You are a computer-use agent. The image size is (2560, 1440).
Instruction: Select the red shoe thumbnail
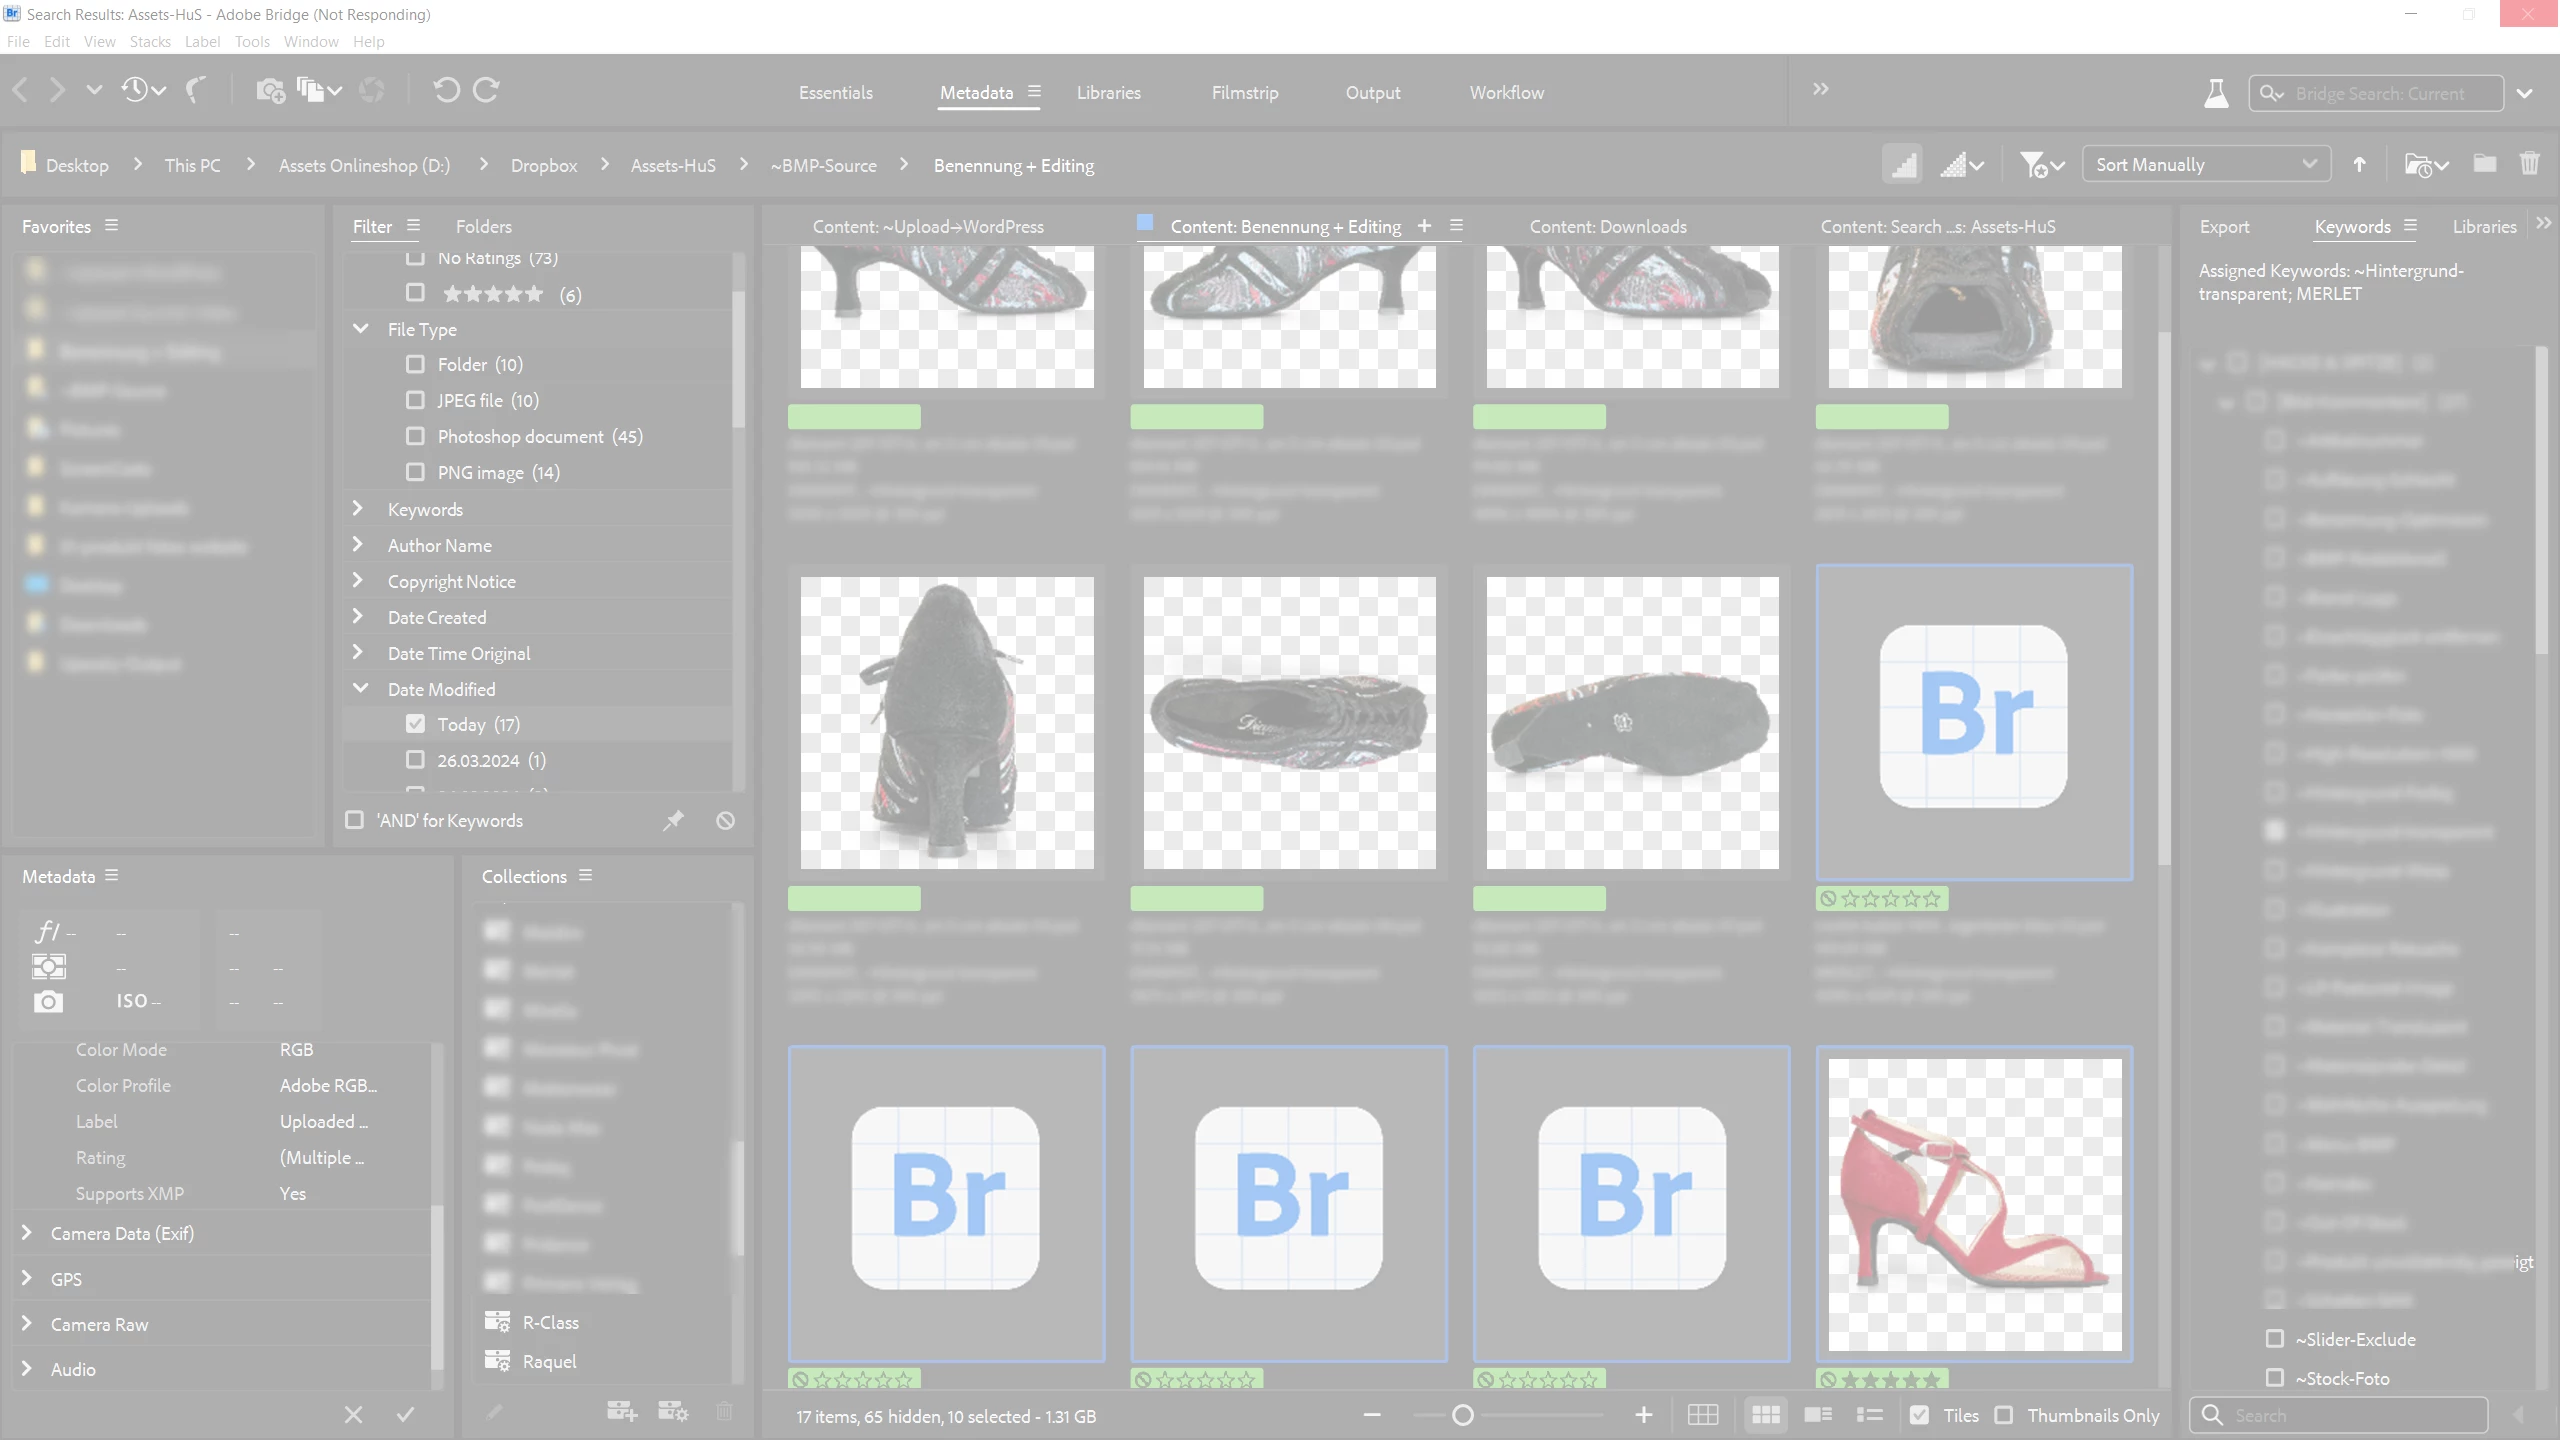pos(1974,1204)
